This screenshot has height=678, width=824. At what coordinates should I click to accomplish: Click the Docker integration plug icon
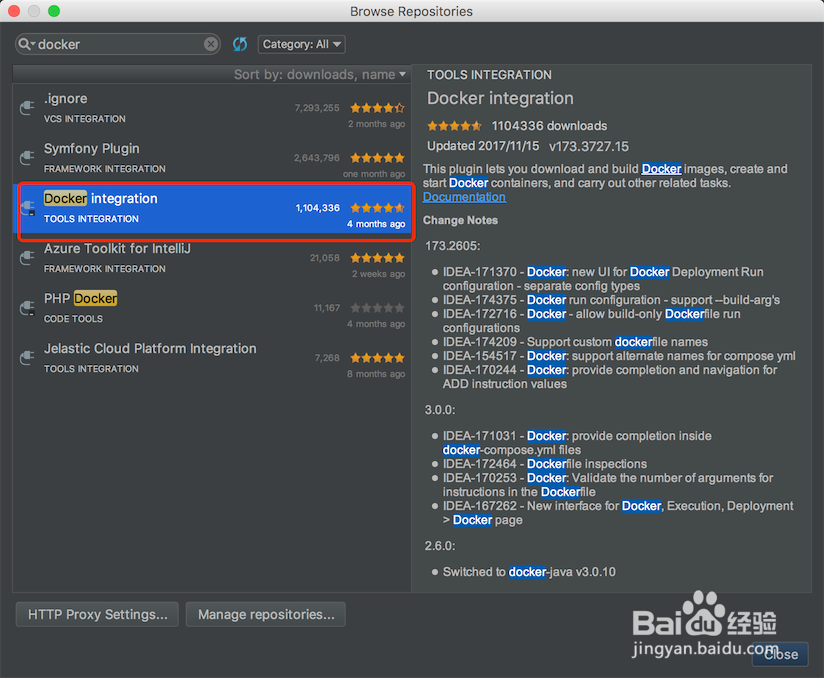click(27, 208)
